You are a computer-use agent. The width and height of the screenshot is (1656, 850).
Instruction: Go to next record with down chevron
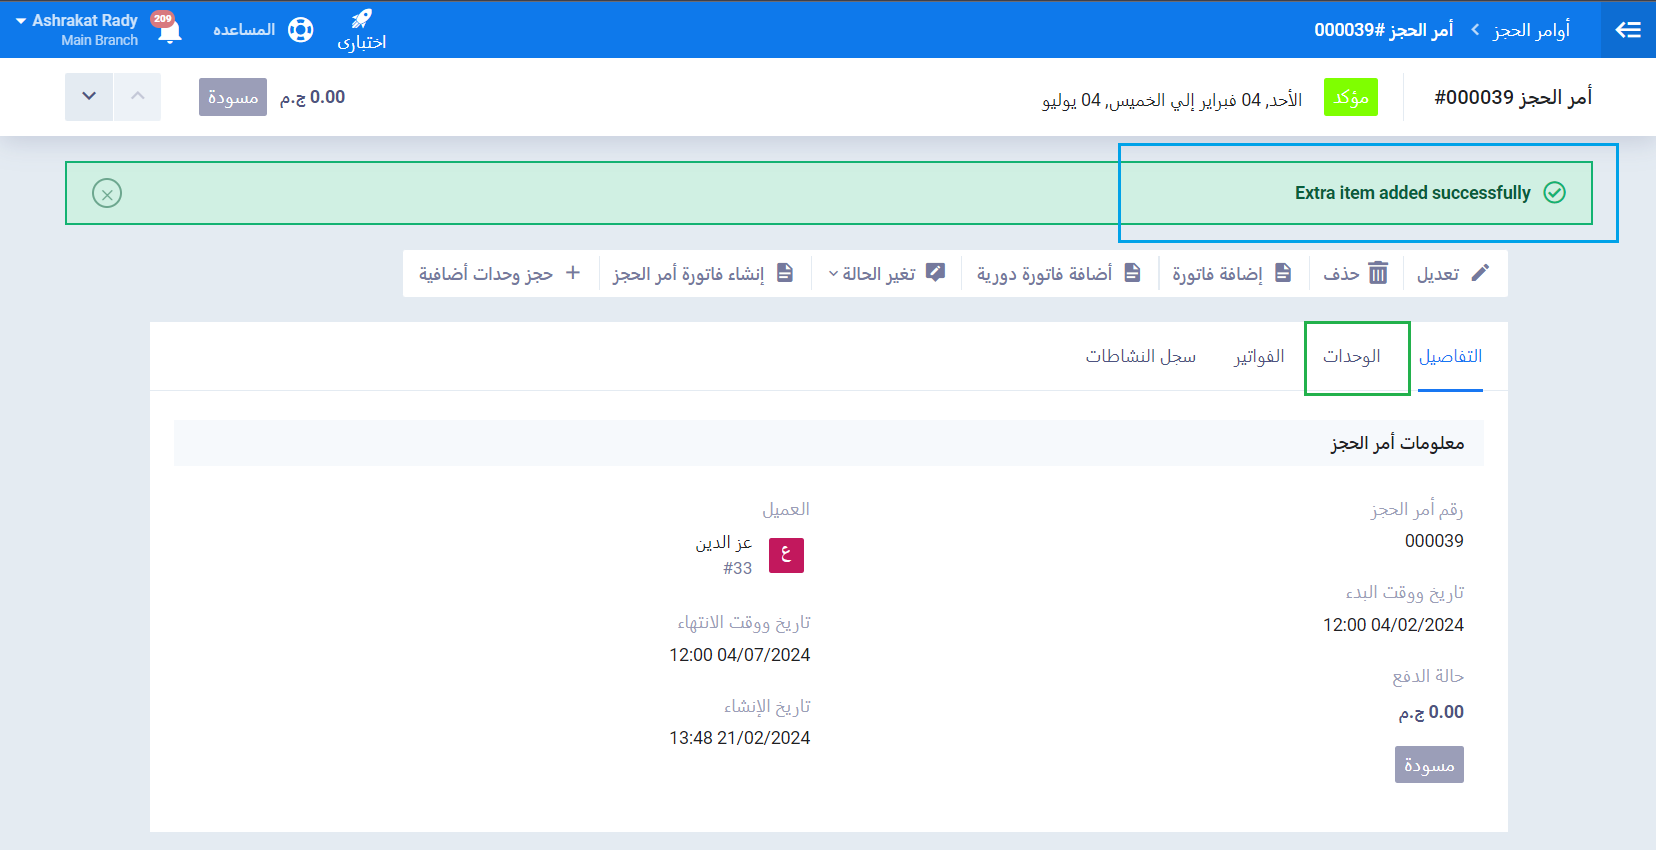pyautogui.click(x=89, y=97)
